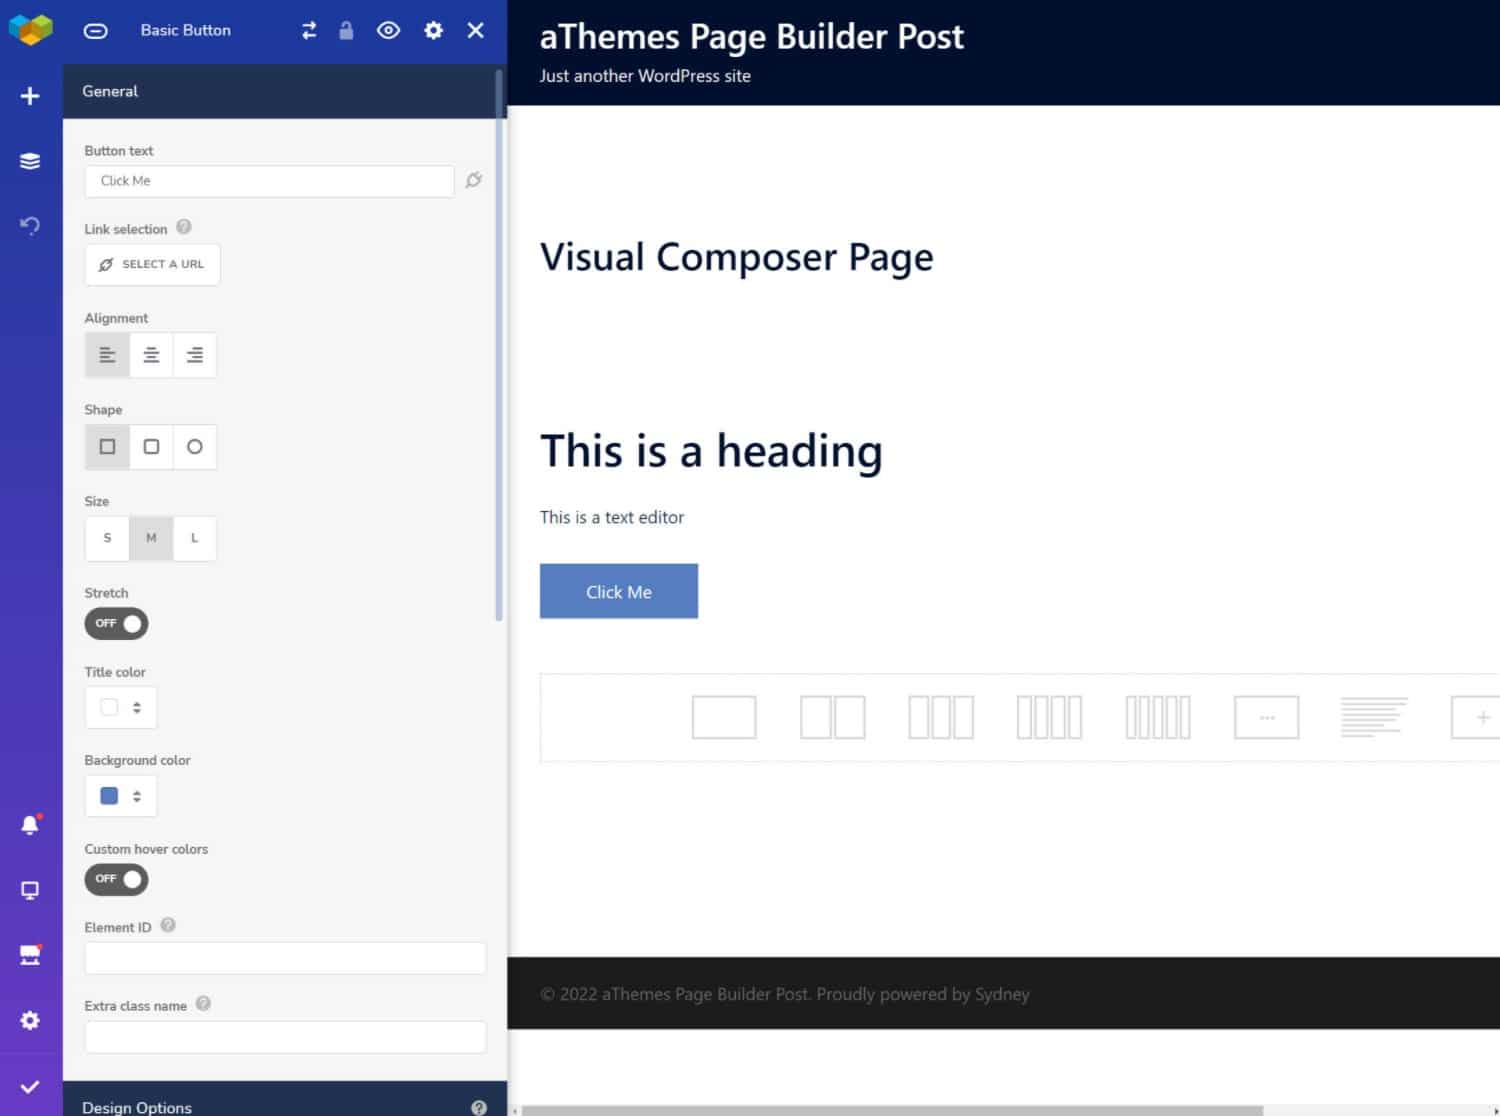Viewport: 1500px width, 1116px height.
Task: Click the Visual Composer Page title
Action: tap(736, 258)
